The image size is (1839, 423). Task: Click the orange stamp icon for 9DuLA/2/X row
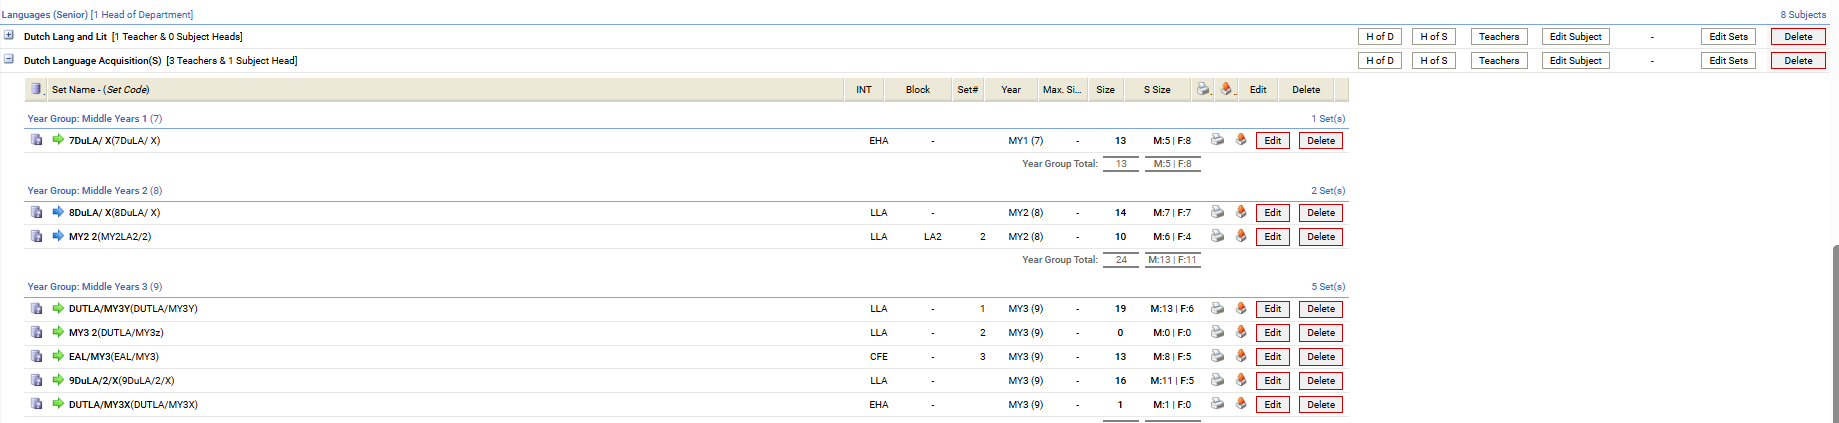click(x=1241, y=380)
